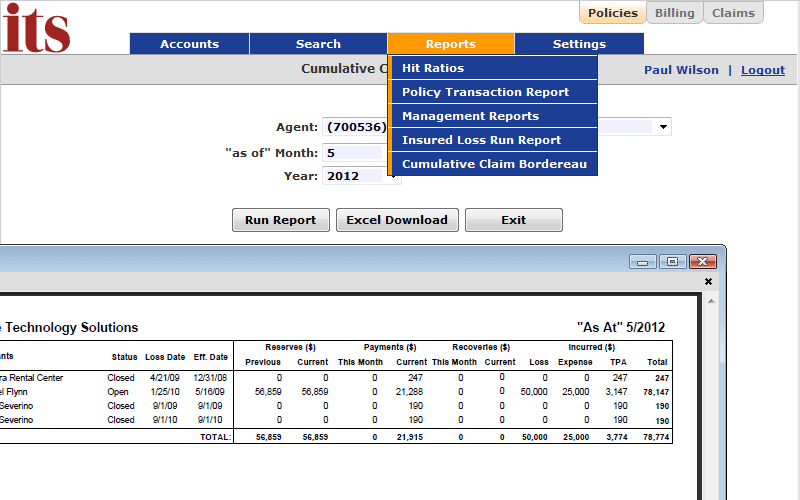Open the Settings menu
This screenshot has height=500, width=800.
(580, 44)
